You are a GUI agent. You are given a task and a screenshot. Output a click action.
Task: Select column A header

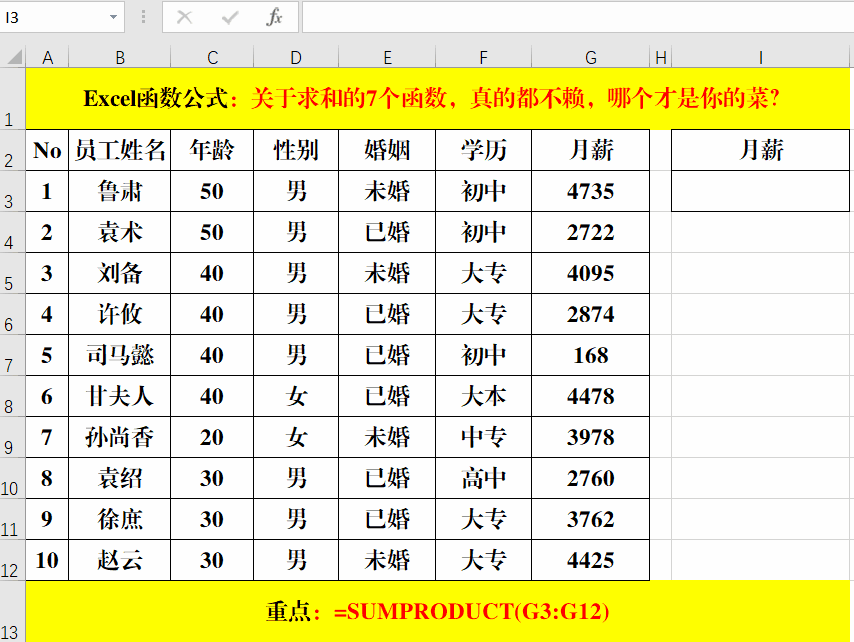tap(46, 57)
